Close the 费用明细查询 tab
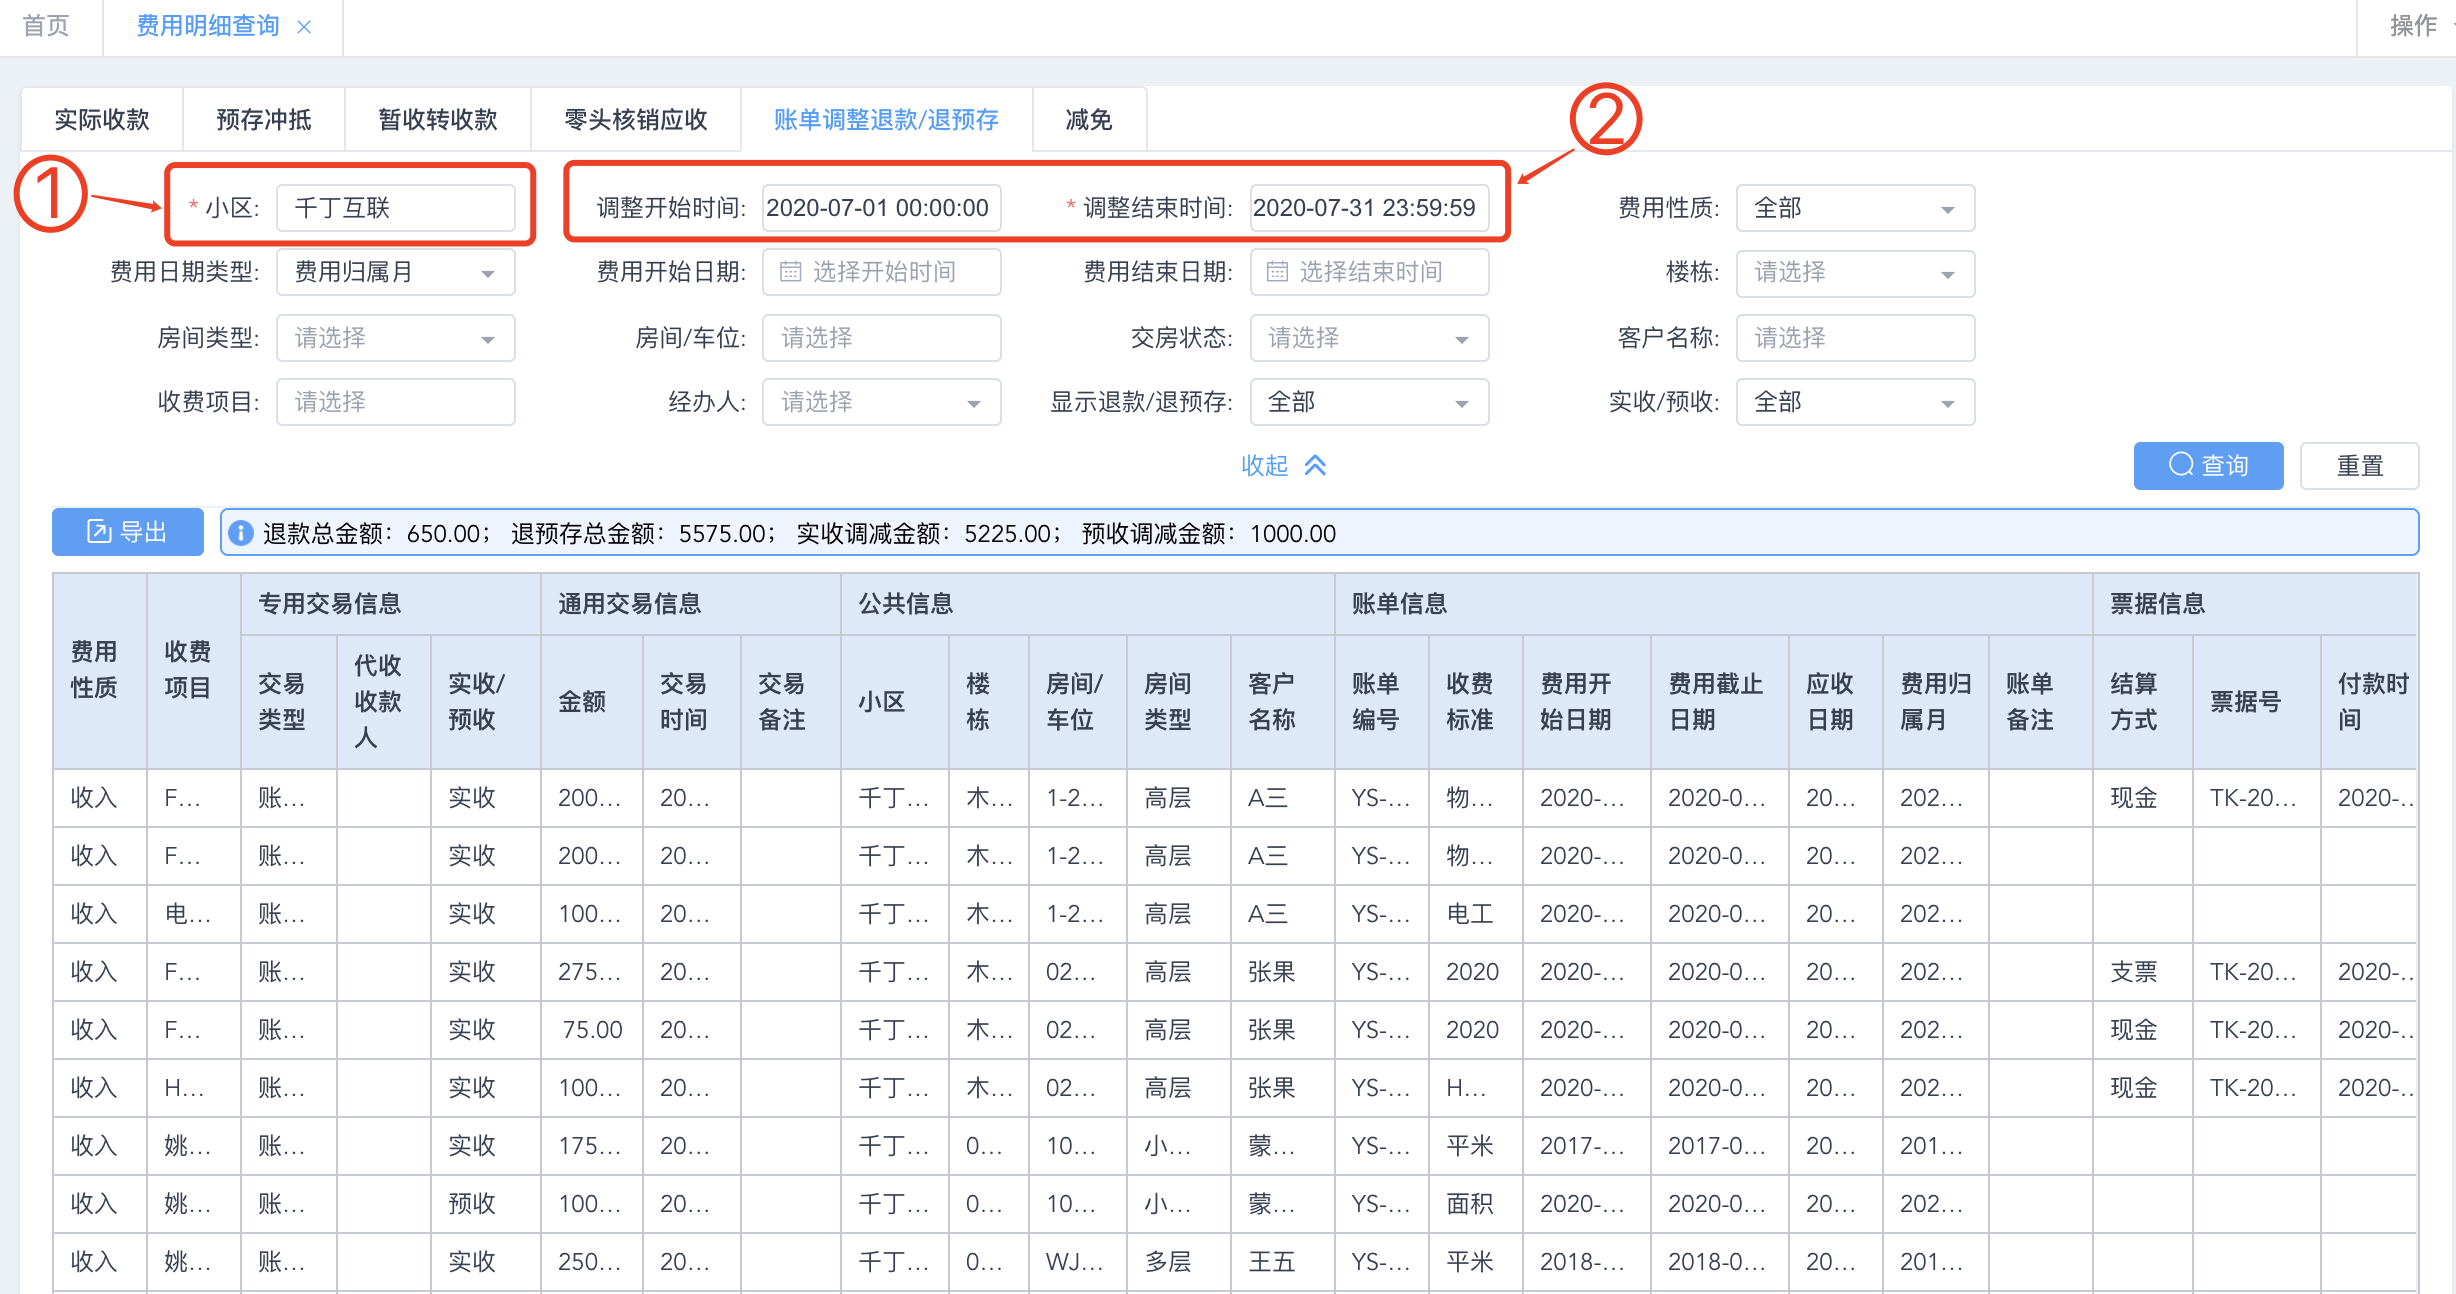 click(304, 27)
